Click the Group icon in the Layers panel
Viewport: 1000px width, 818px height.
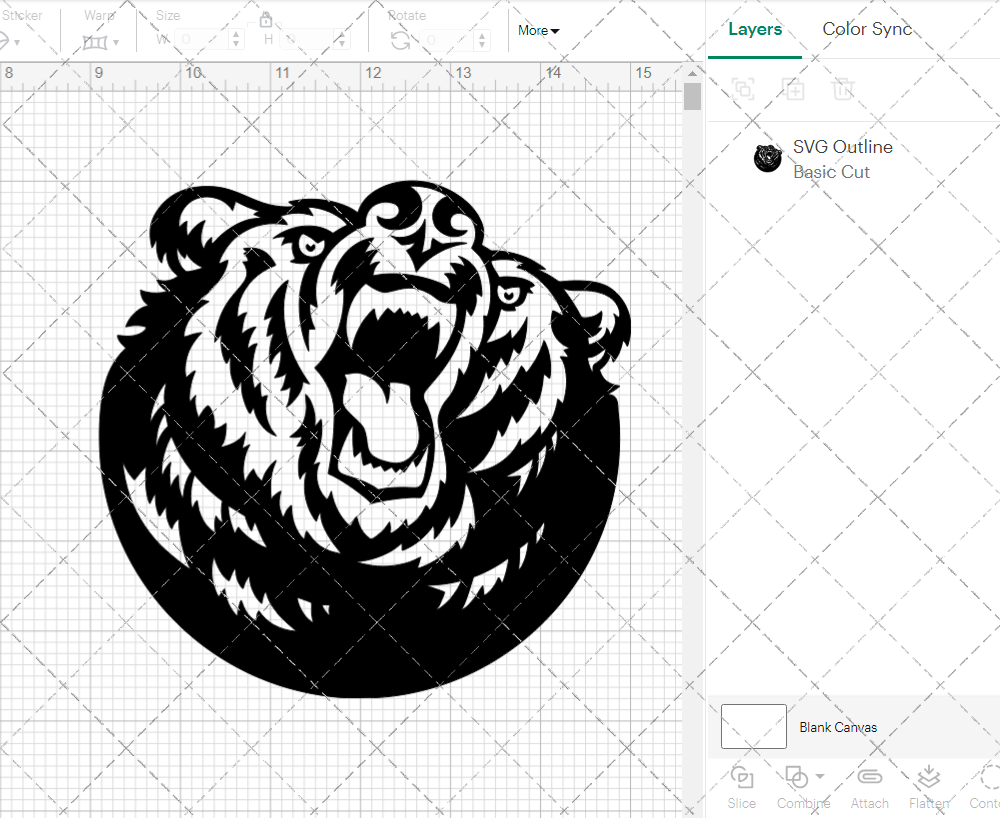(x=742, y=89)
